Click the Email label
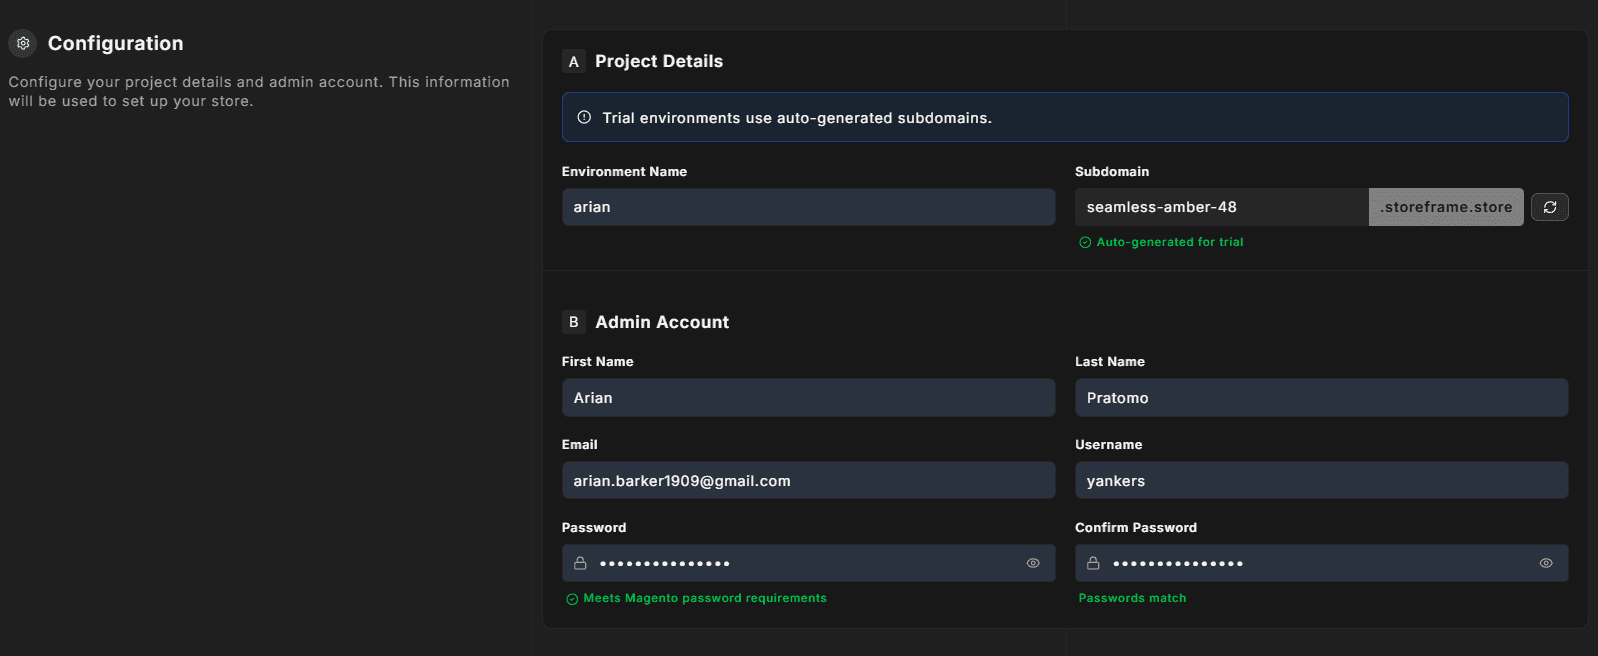The height and width of the screenshot is (656, 1598). pyautogui.click(x=580, y=445)
